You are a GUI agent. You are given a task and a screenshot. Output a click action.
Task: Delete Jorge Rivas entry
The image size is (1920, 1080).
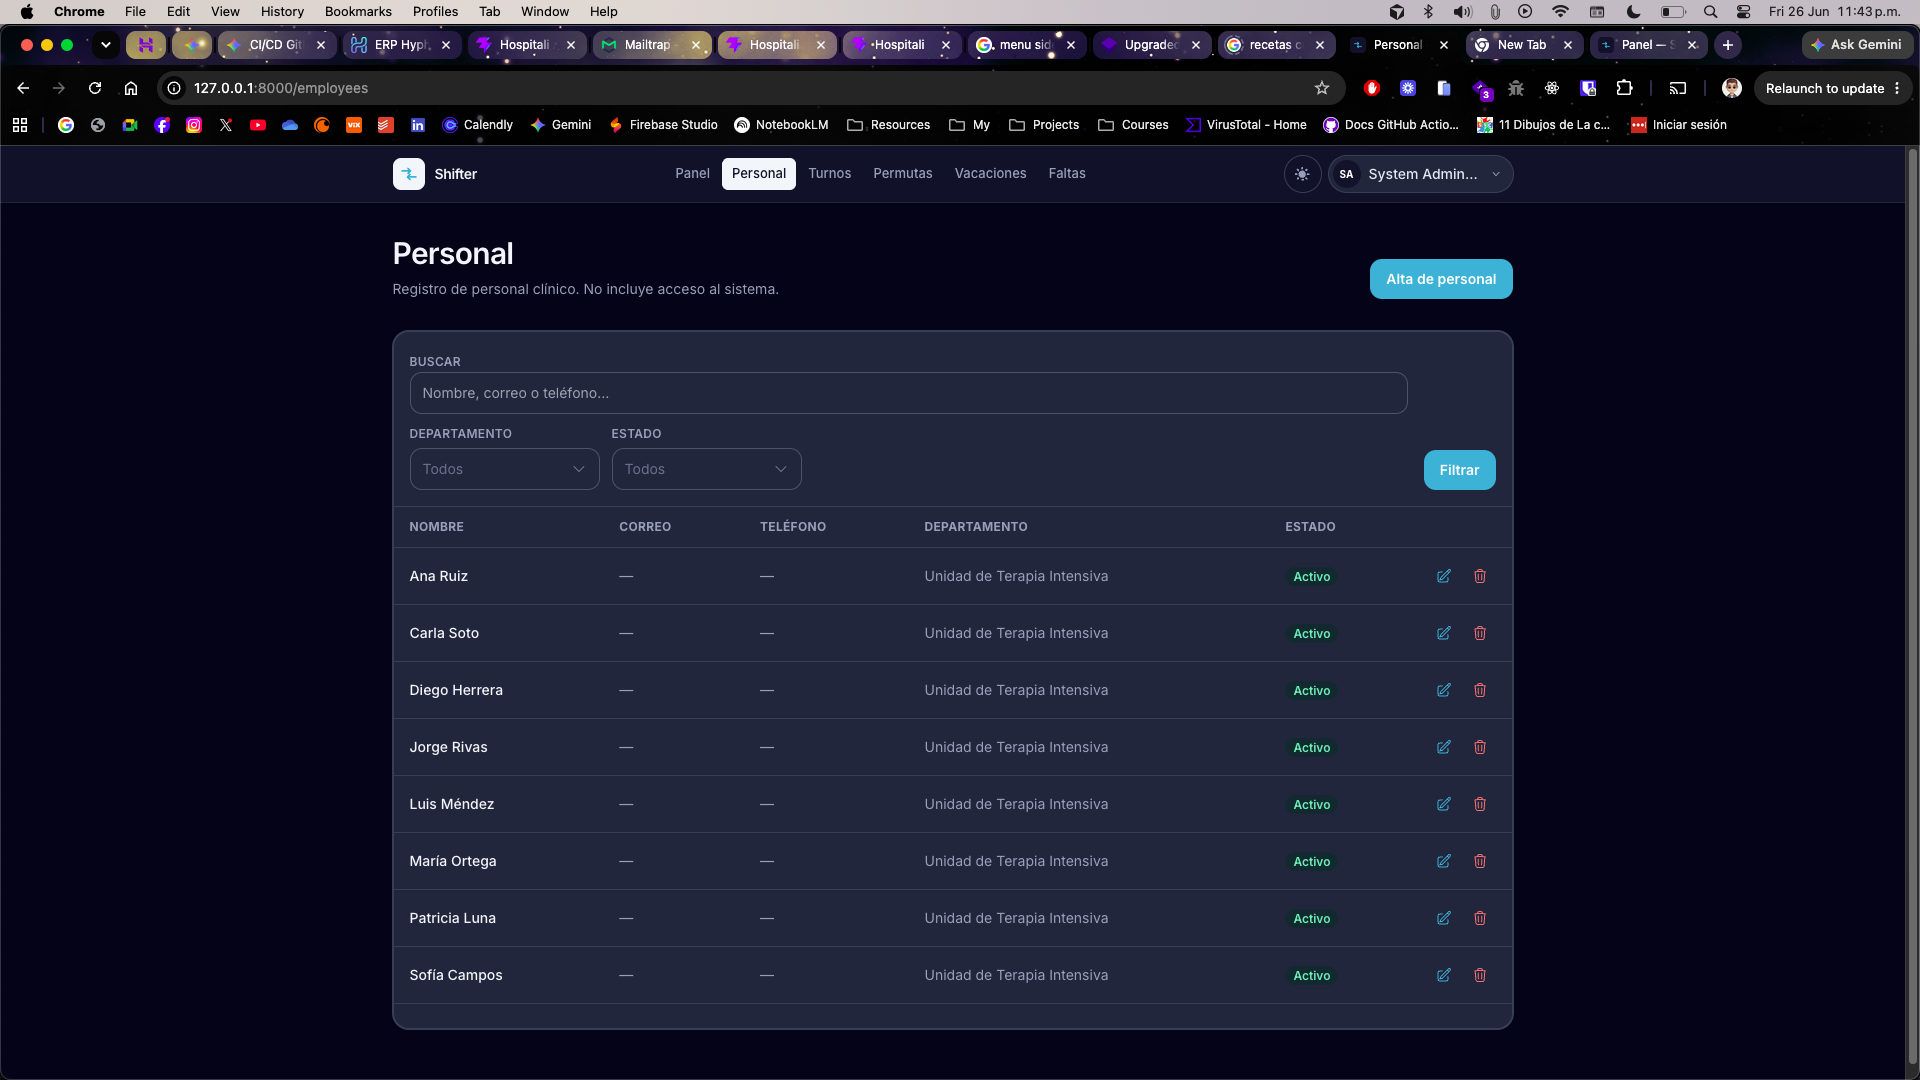click(1480, 747)
